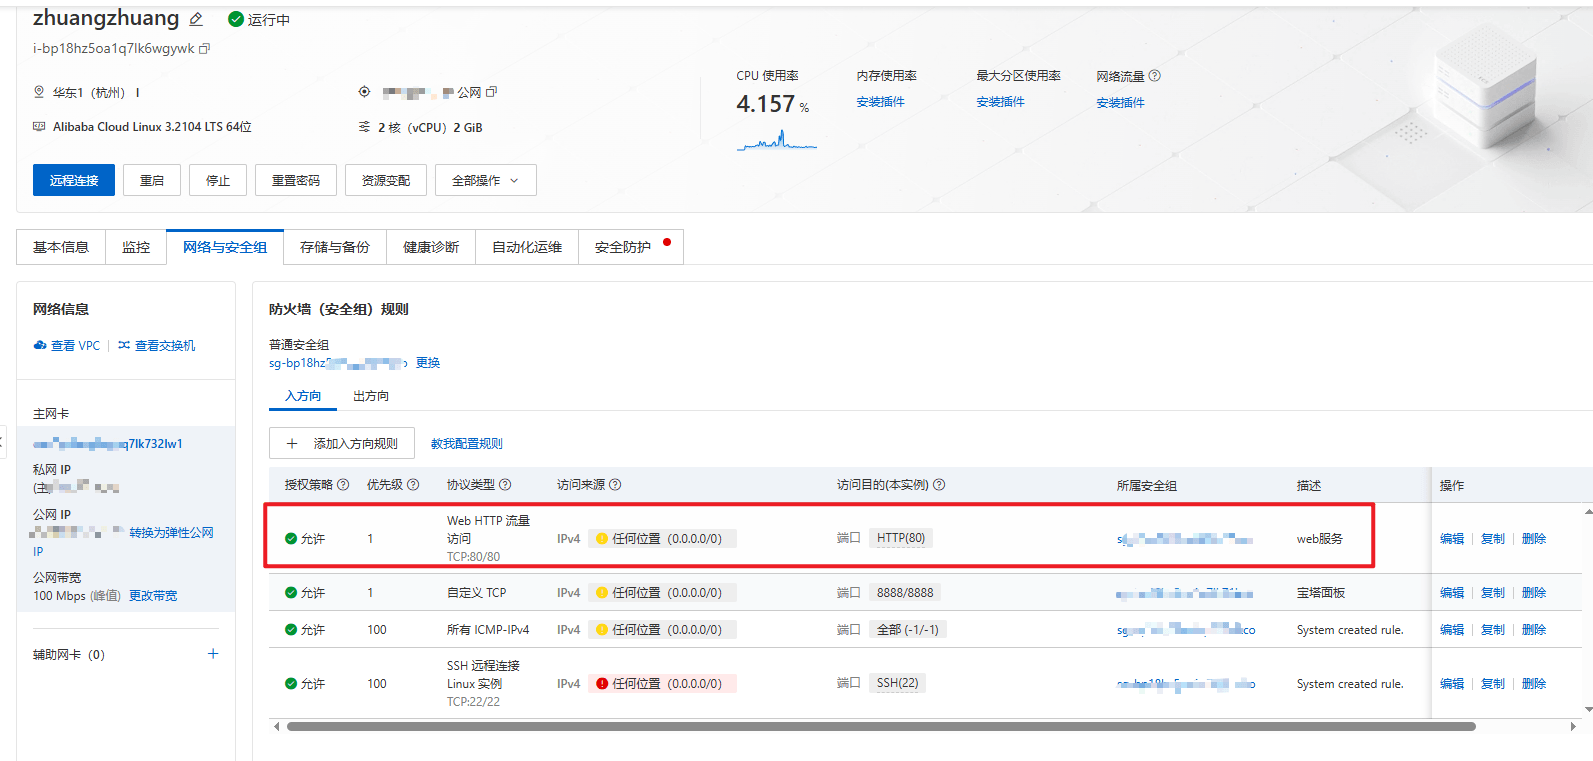The image size is (1593, 761).
Task: Click the help icon beside 授权策略
Action: 343,485
